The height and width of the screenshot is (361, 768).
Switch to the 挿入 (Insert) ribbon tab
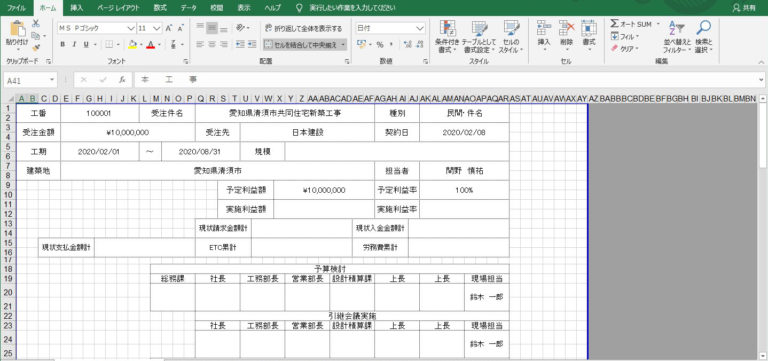(76, 8)
